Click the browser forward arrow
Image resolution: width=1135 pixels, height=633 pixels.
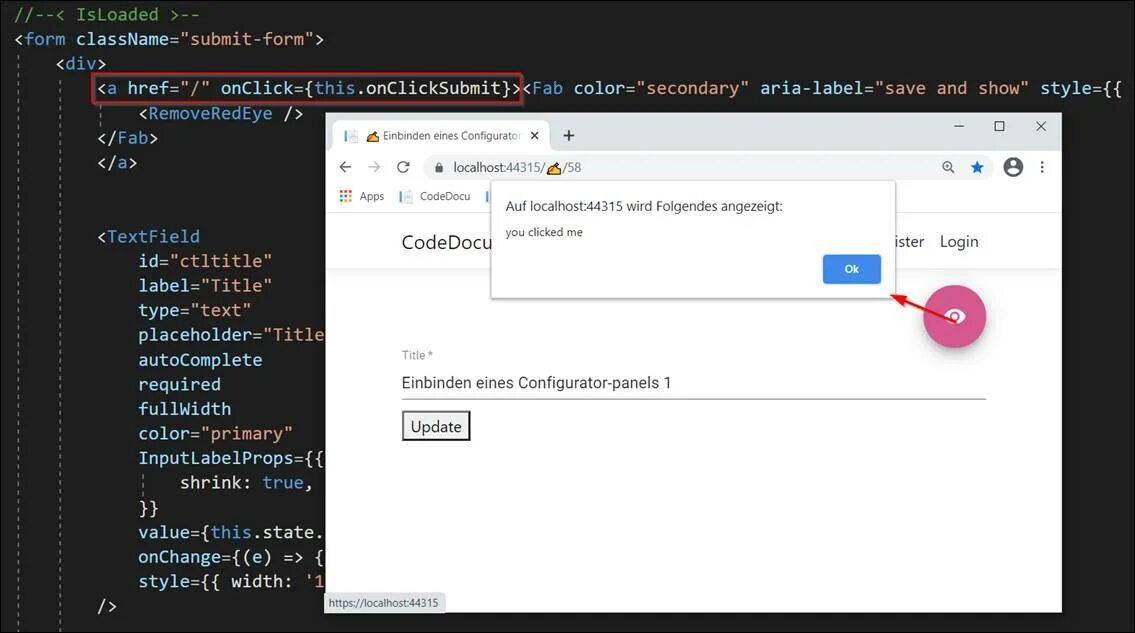coord(374,167)
